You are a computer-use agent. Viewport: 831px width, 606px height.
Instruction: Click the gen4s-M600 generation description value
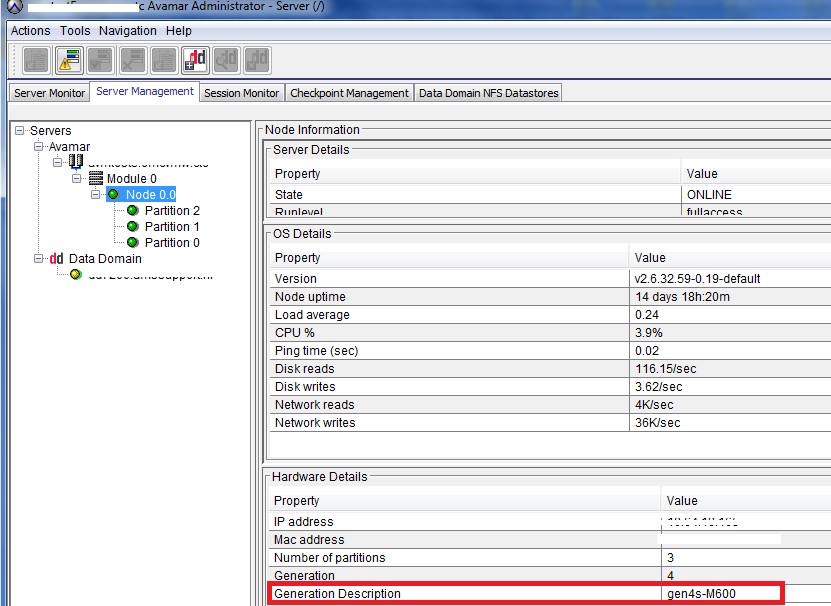(701, 594)
